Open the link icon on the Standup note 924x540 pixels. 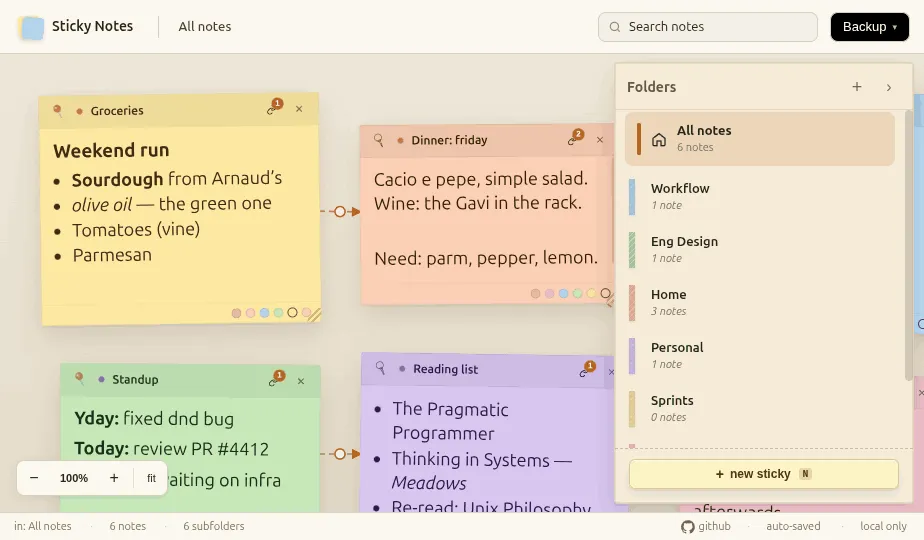(275, 380)
